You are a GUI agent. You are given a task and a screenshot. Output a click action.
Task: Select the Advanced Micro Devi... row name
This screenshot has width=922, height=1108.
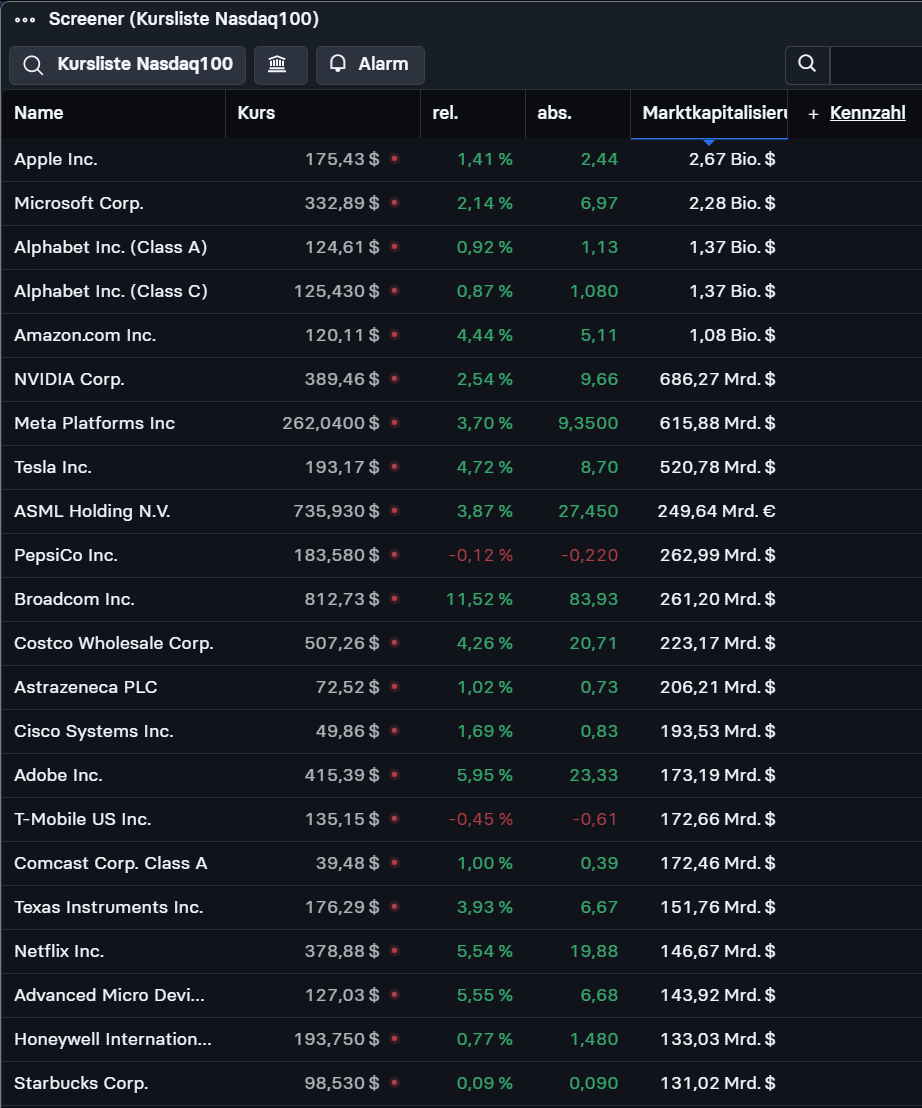(110, 995)
